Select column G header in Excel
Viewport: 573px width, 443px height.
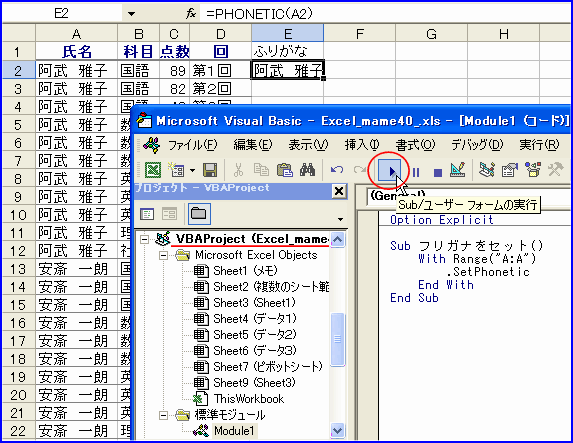coord(432,34)
